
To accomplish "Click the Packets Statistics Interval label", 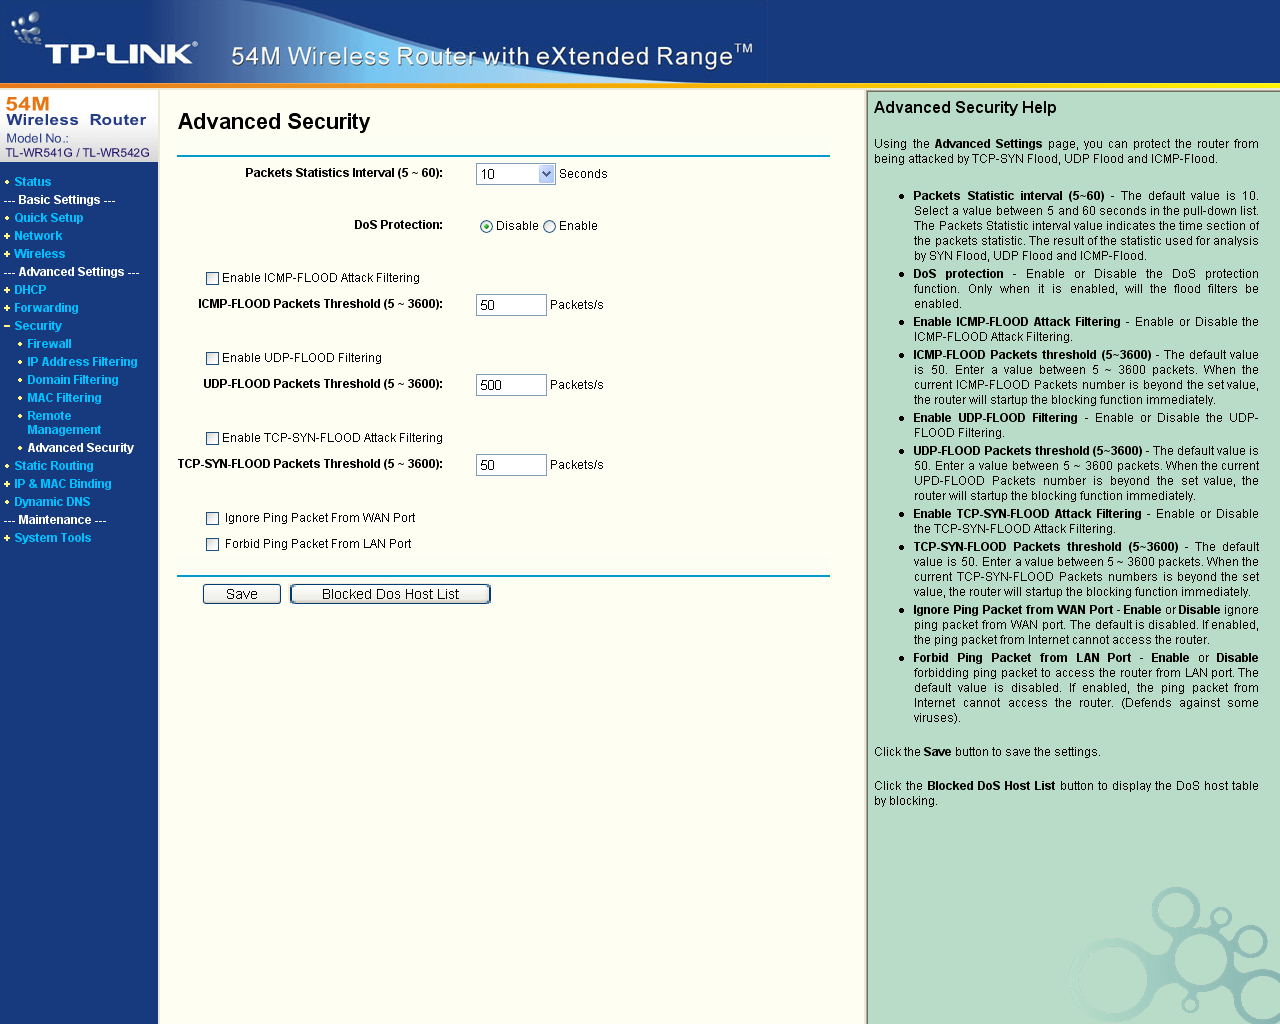I will [344, 173].
